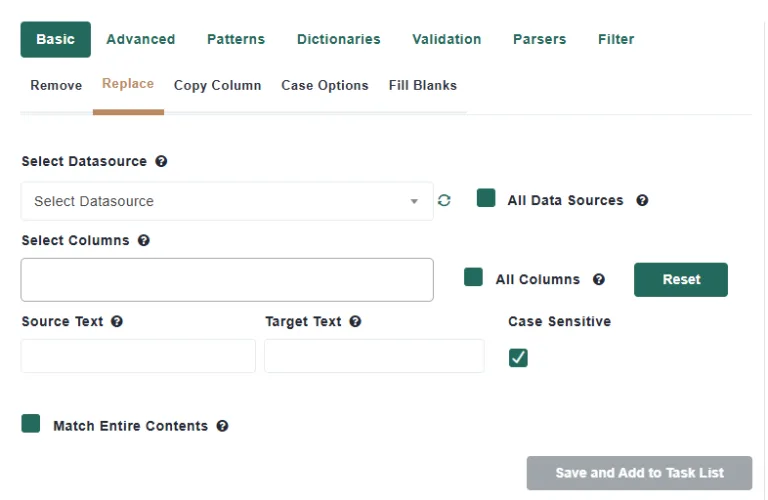Click the refresh datasource icon
The width and height of the screenshot is (768, 500).
point(444,200)
